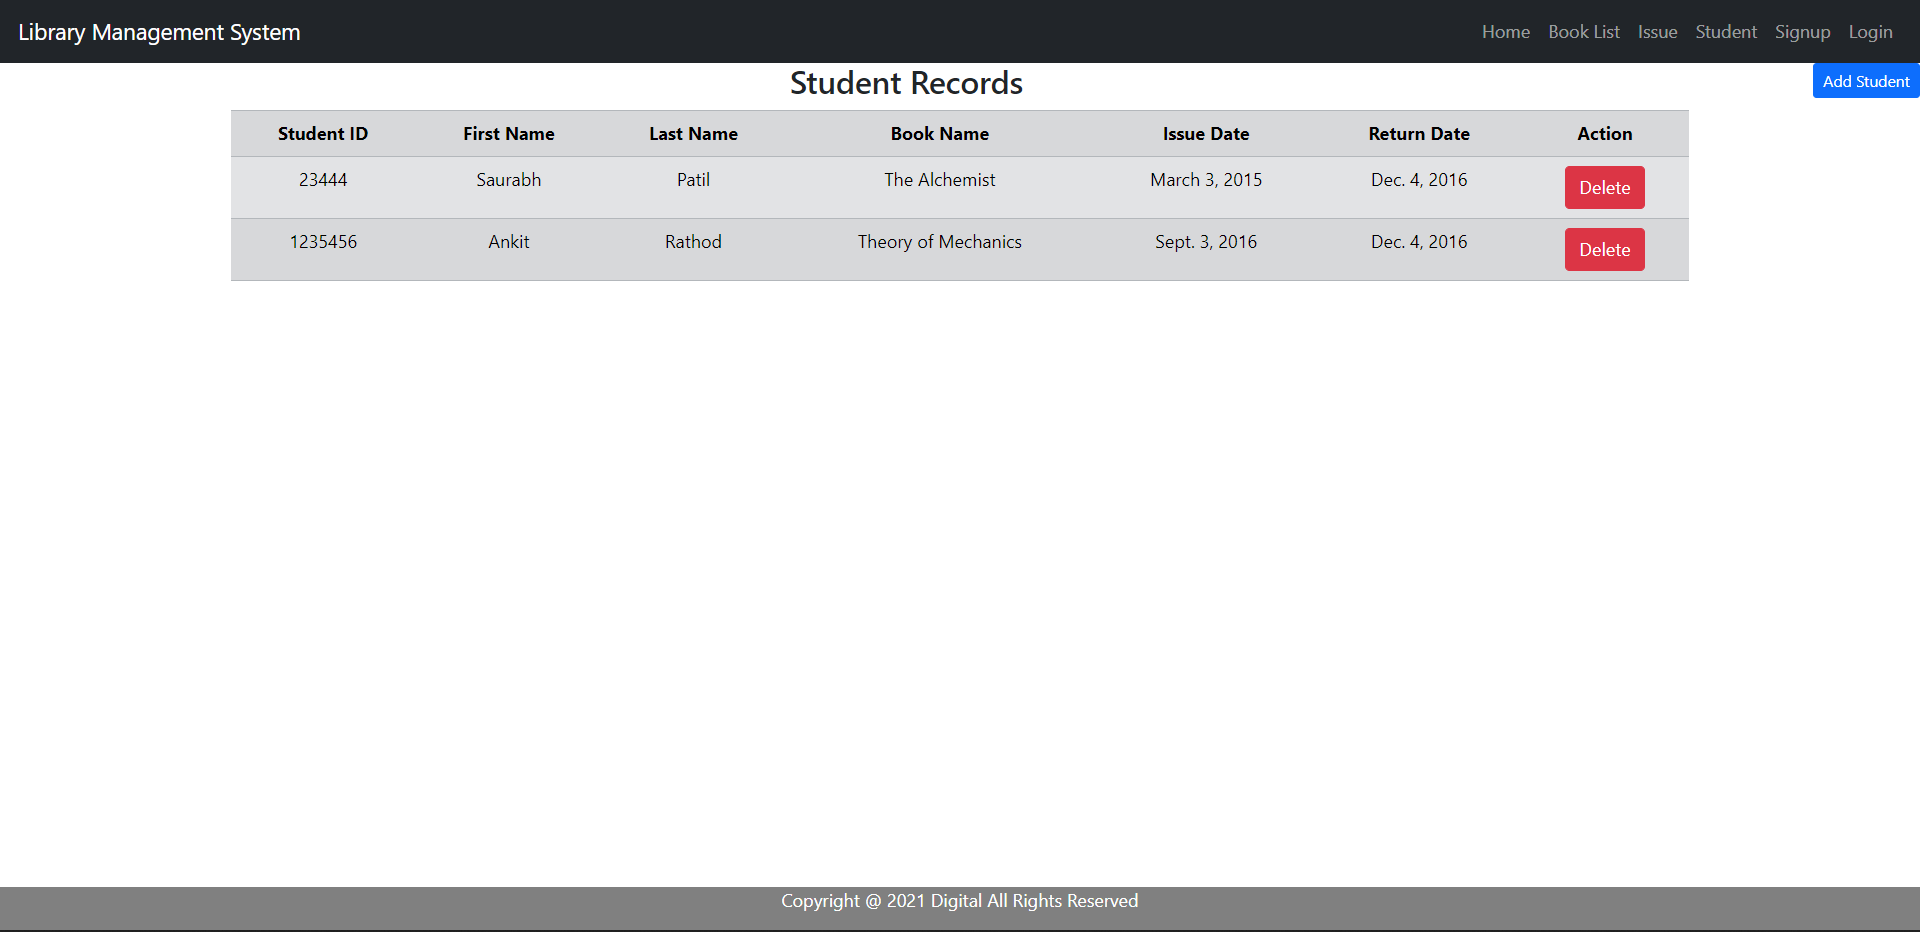The height and width of the screenshot is (932, 1920).
Task: Delete the record for Saurabh Patil
Action: click(x=1604, y=187)
